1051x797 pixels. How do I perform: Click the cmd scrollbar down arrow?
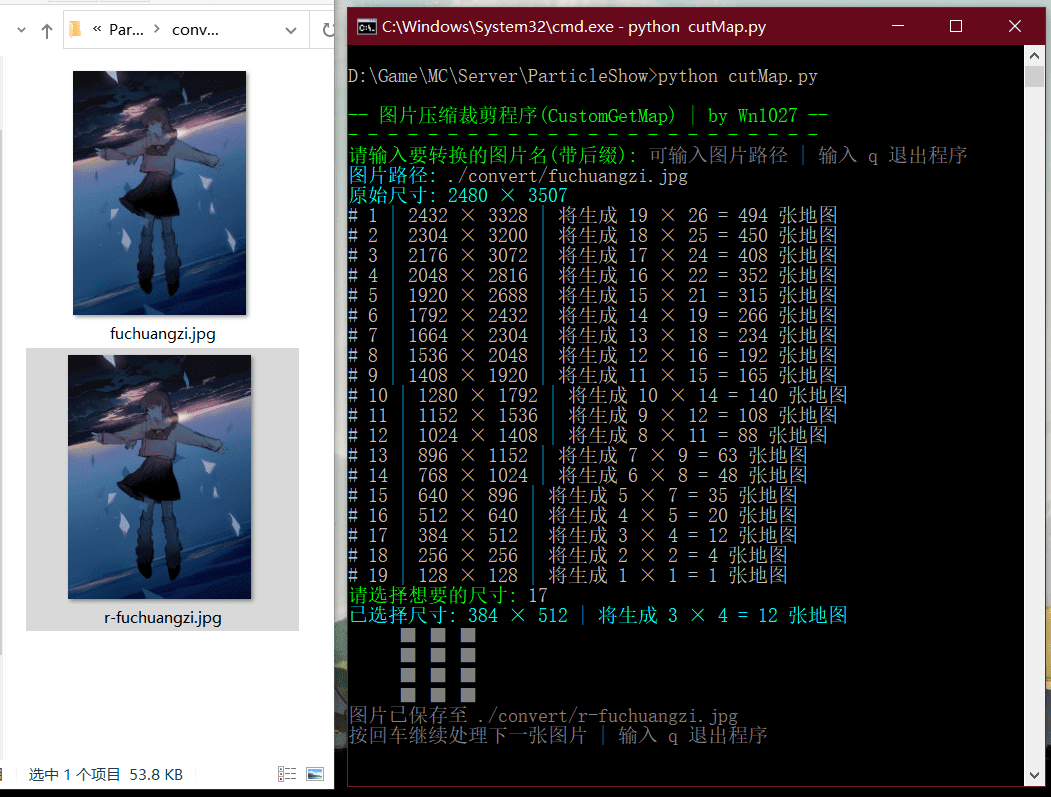1034,775
